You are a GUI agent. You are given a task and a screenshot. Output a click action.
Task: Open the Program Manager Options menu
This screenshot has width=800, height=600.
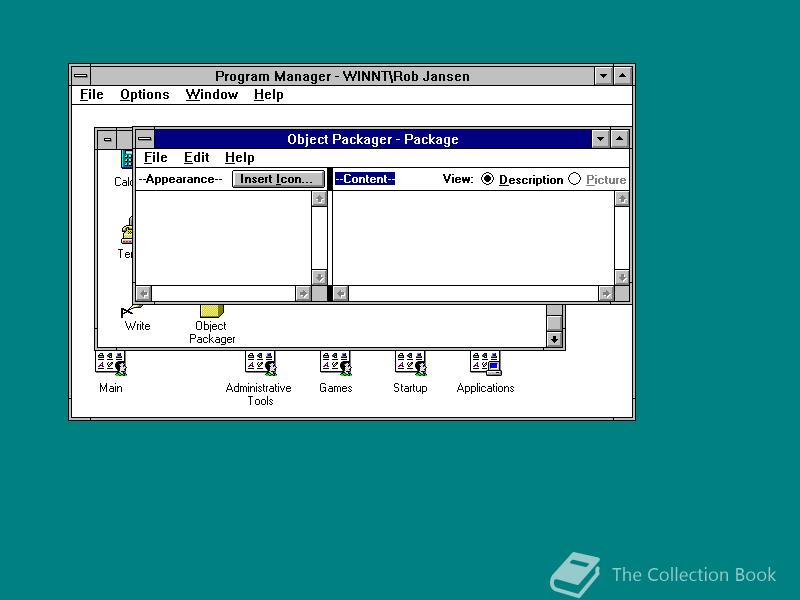point(144,95)
